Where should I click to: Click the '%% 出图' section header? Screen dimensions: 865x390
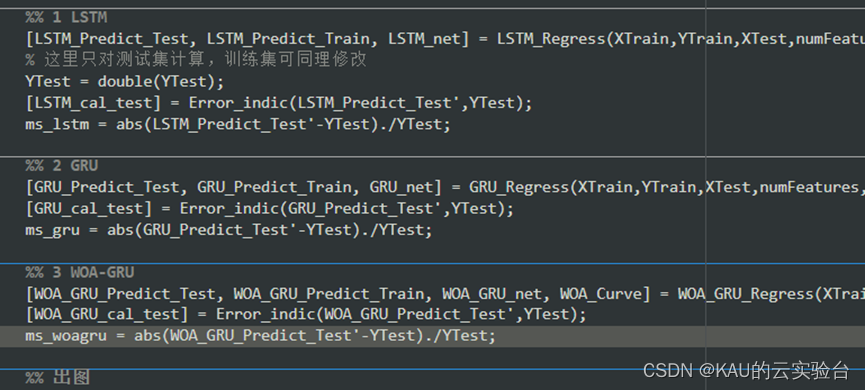coord(57,378)
